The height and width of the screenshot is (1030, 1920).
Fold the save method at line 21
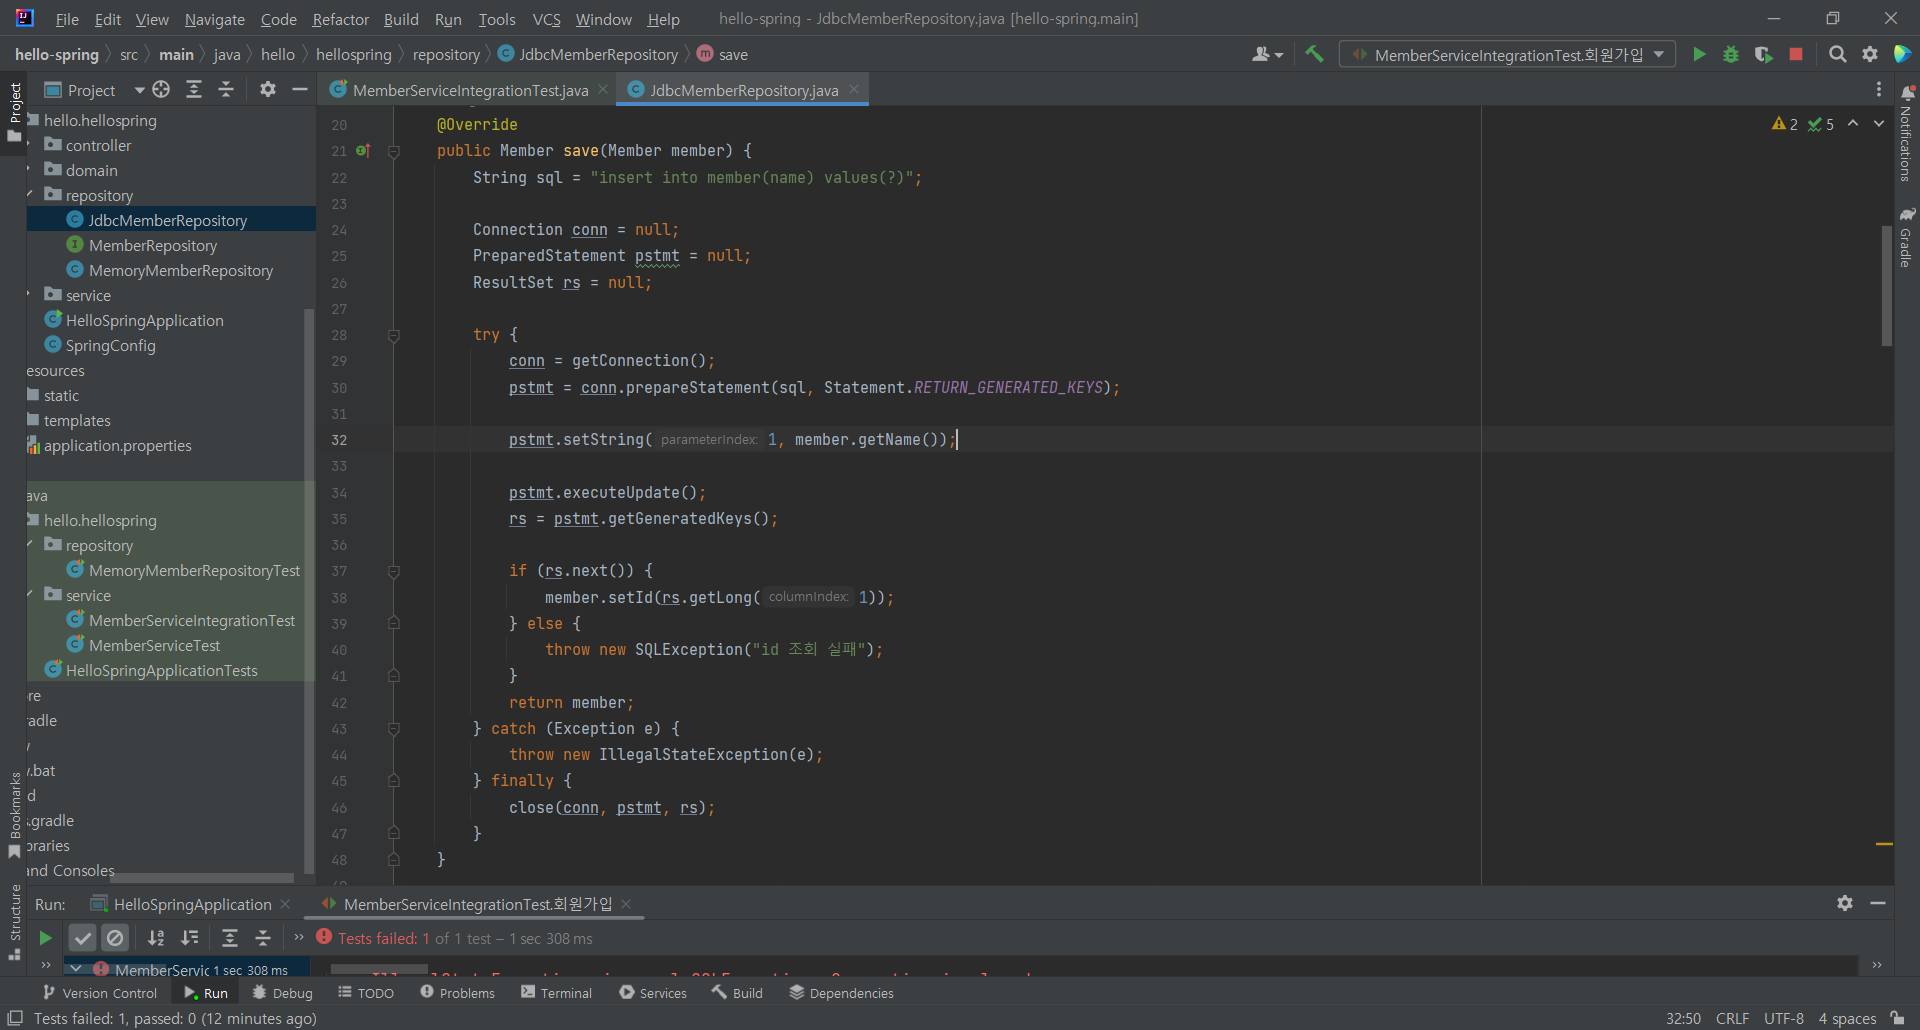point(394,151)
